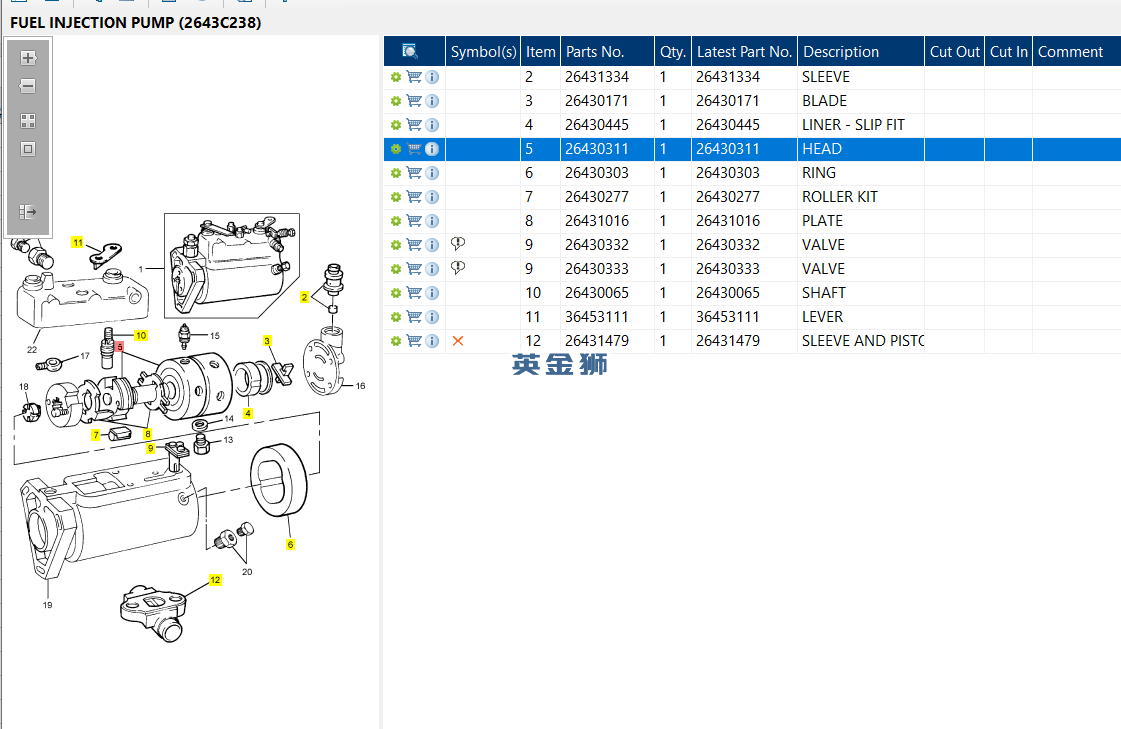The image size is (1121, 729).
Task: Select callout 2 in the diagram
Action: [305, 297]
